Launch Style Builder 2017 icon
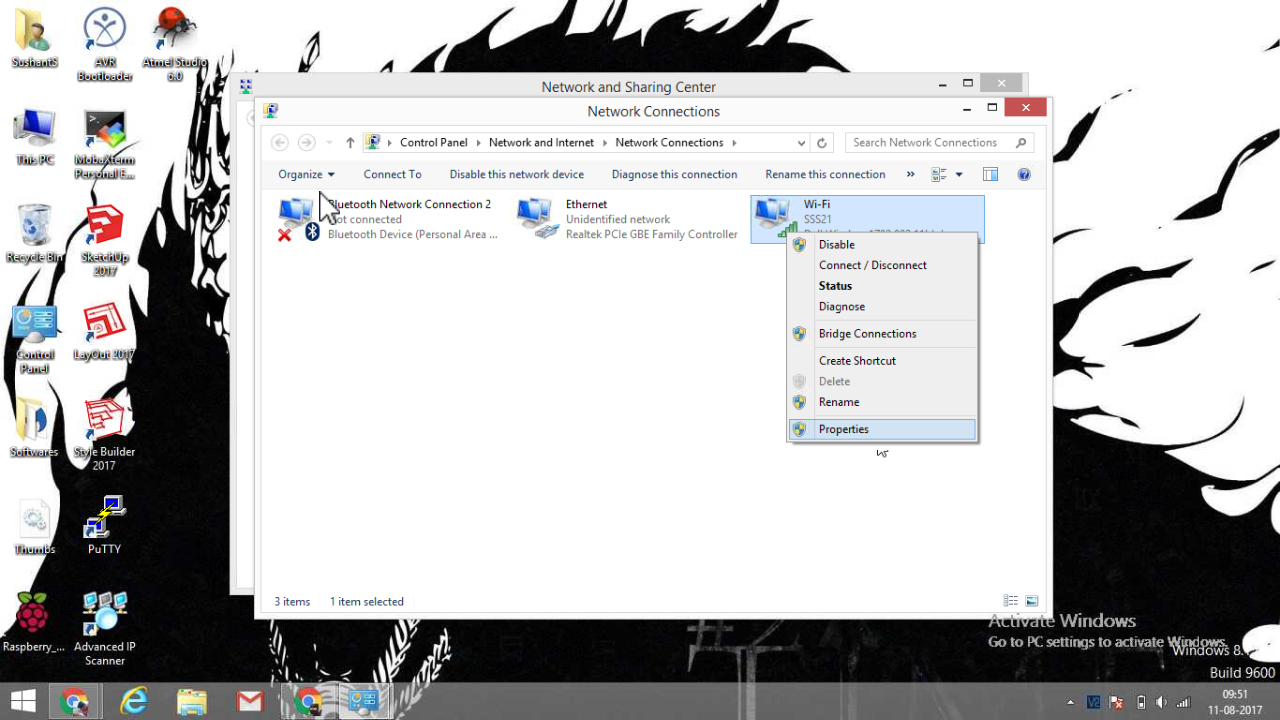Viewport: 1280px width, 720px height. coord(104,435)
